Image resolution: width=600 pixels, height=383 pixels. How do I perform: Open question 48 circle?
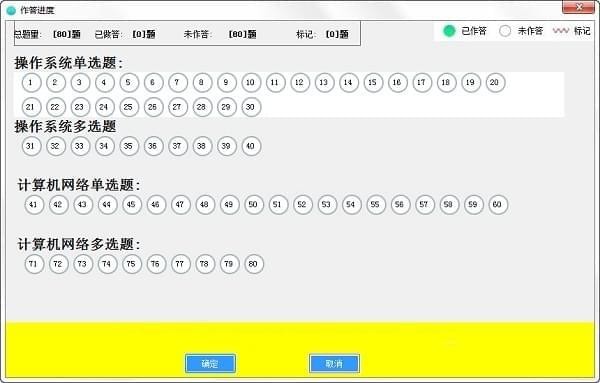(205, 205)
